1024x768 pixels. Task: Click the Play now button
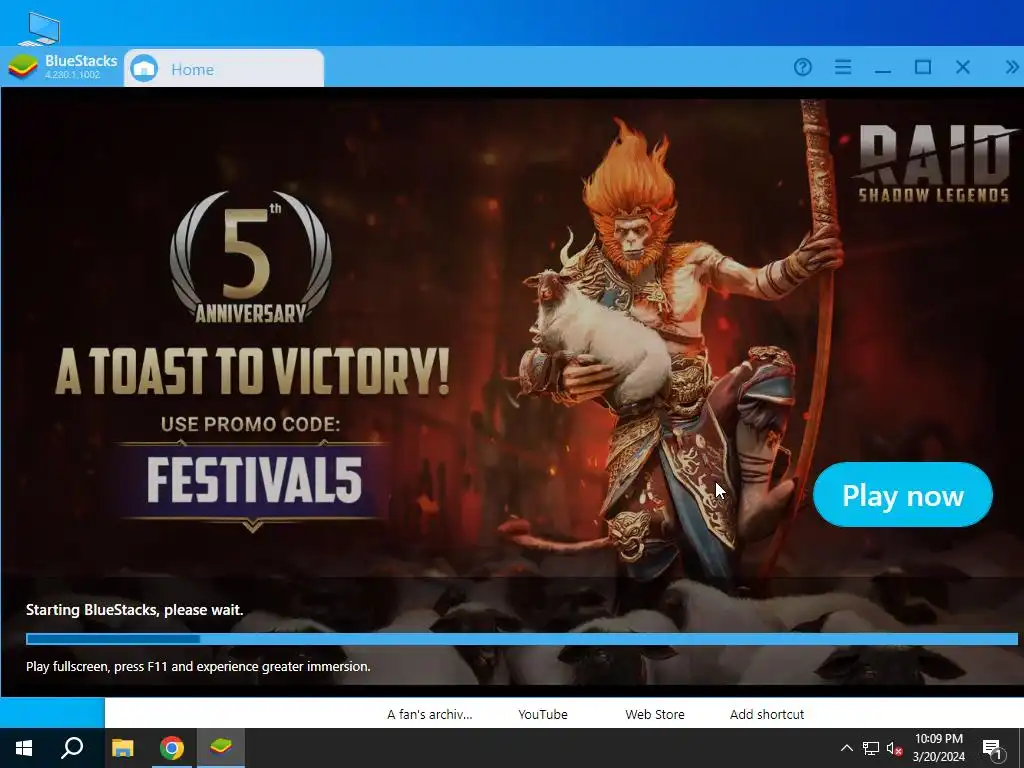click(903, 495)
